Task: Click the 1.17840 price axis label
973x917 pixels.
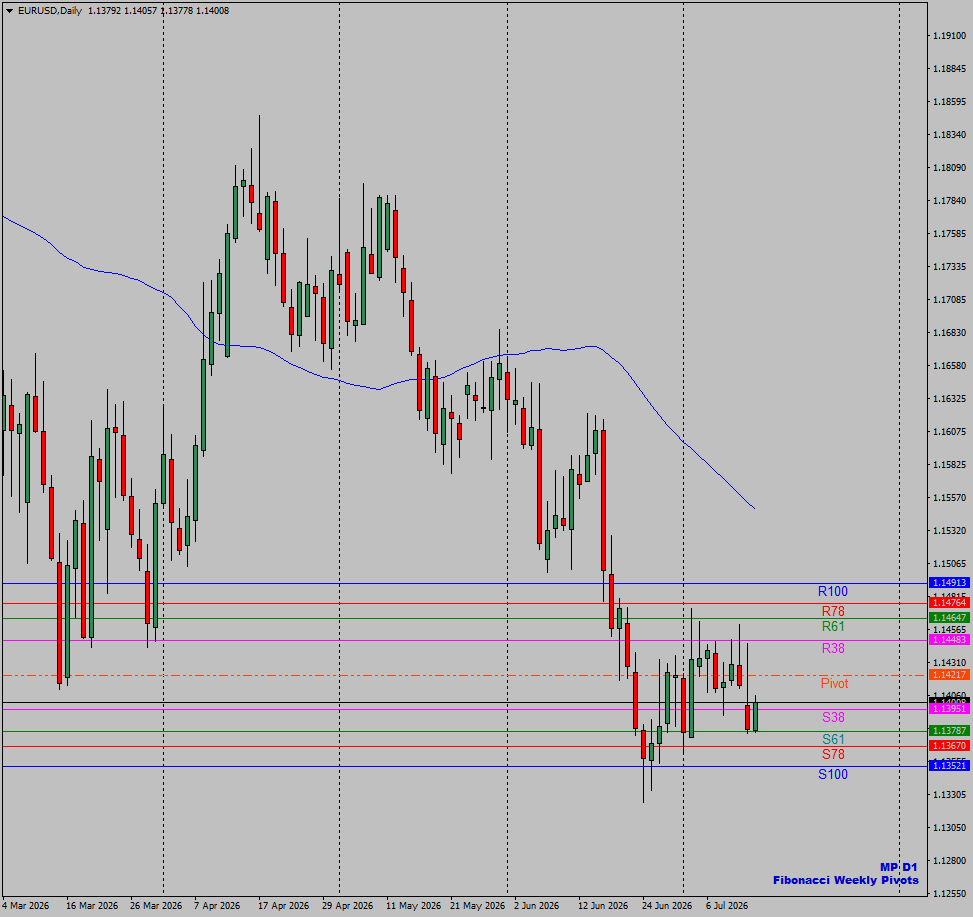Action: [949, 200]
